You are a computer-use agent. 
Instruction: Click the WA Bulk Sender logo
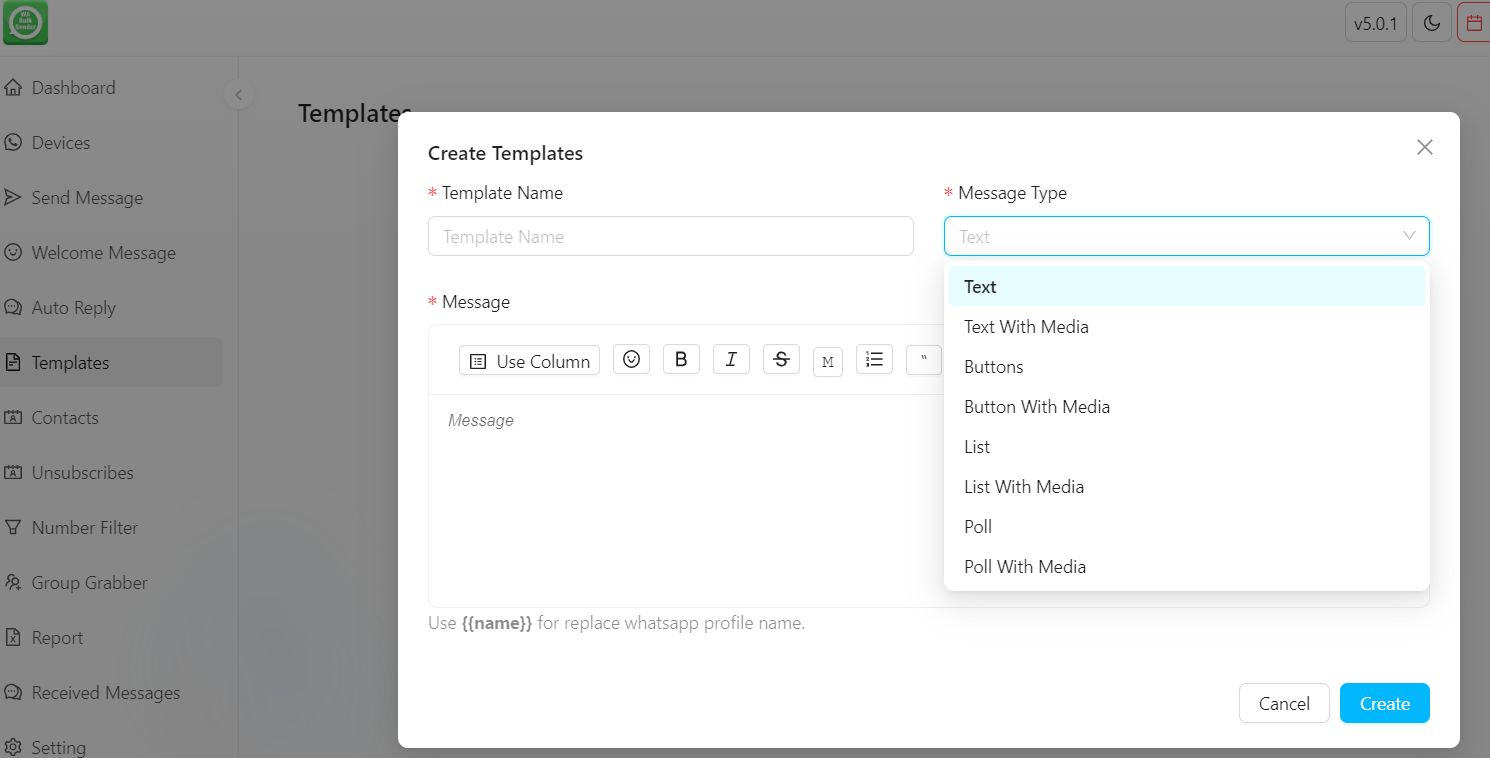(x=25, y=22)
